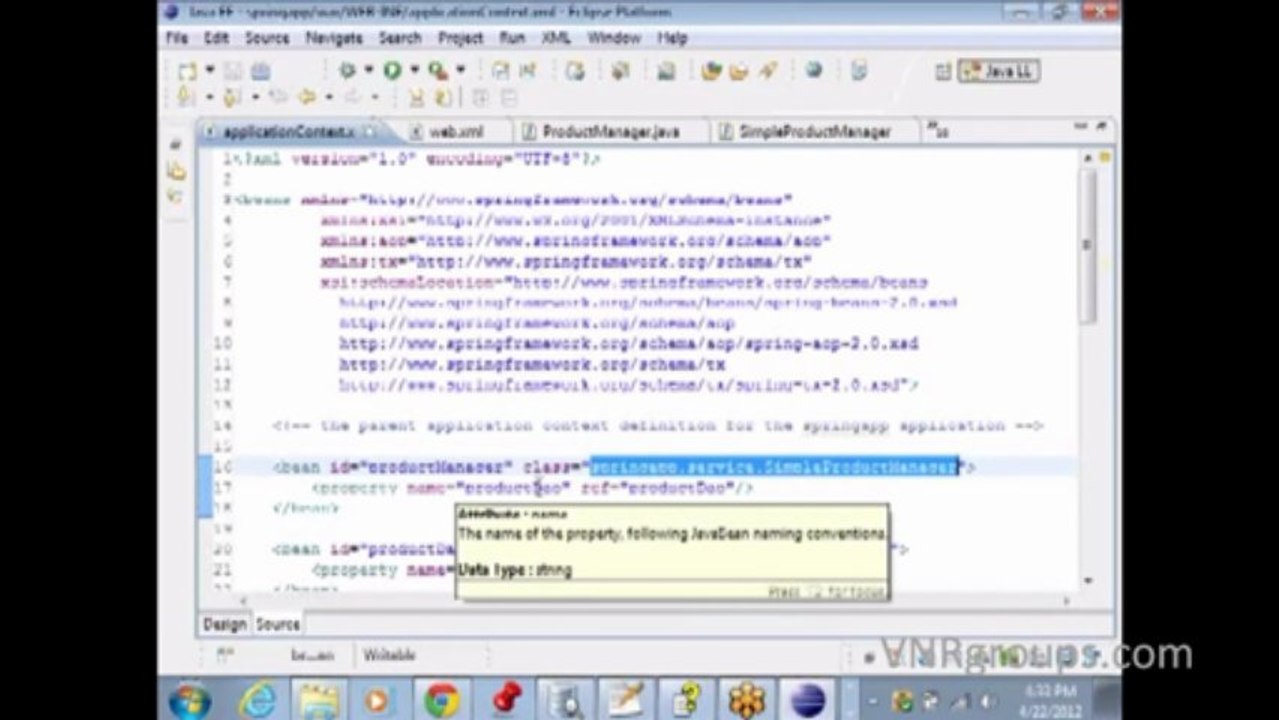Switch to the Design editor page

[225, 624]
